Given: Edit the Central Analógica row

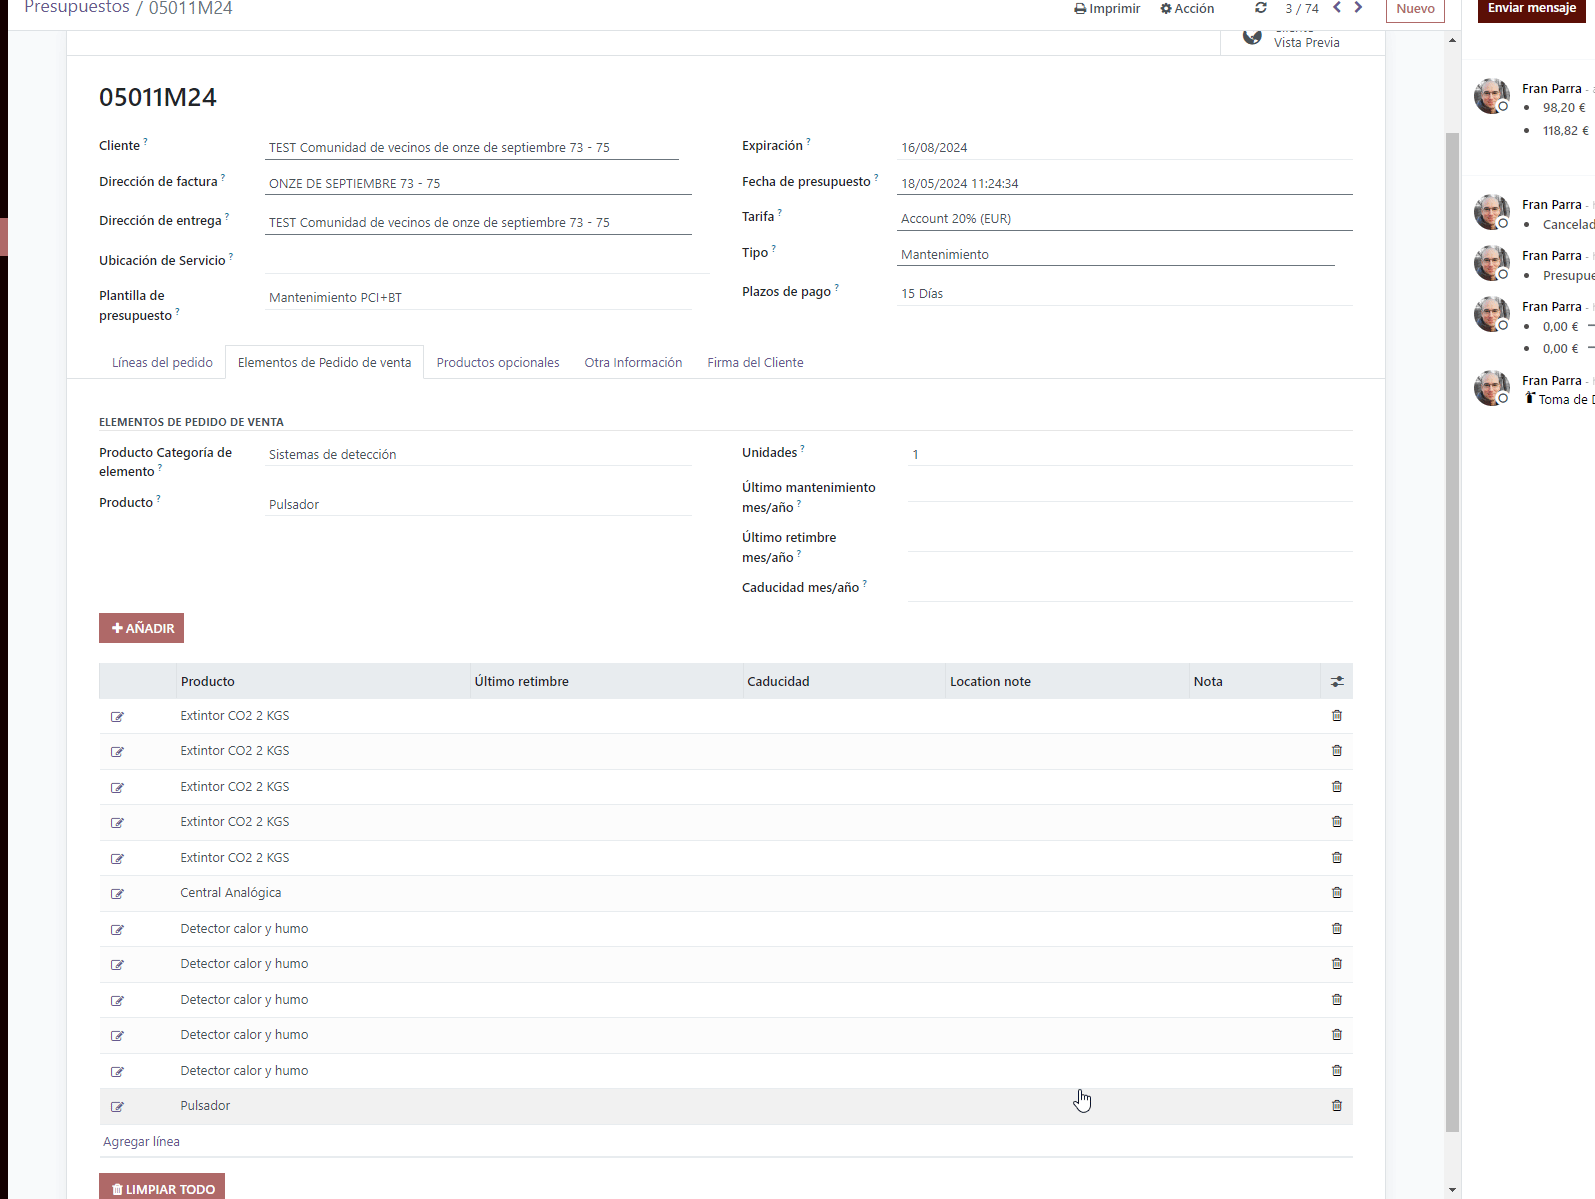Looking at the screenshot, I should tap(117, 894).
